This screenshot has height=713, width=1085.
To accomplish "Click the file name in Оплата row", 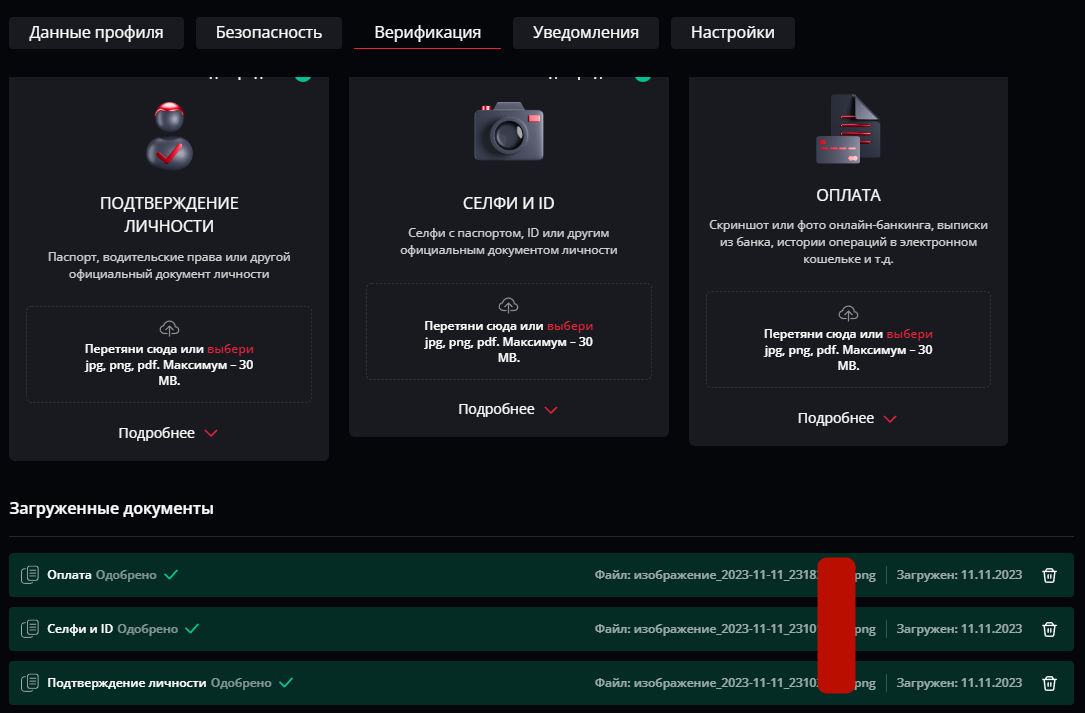I will [x=735, y=575].
